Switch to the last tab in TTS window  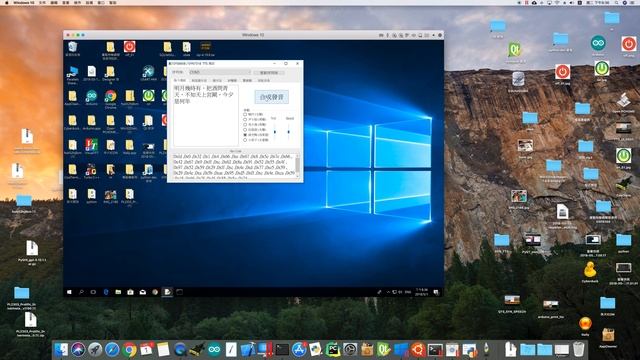point(264,80)
